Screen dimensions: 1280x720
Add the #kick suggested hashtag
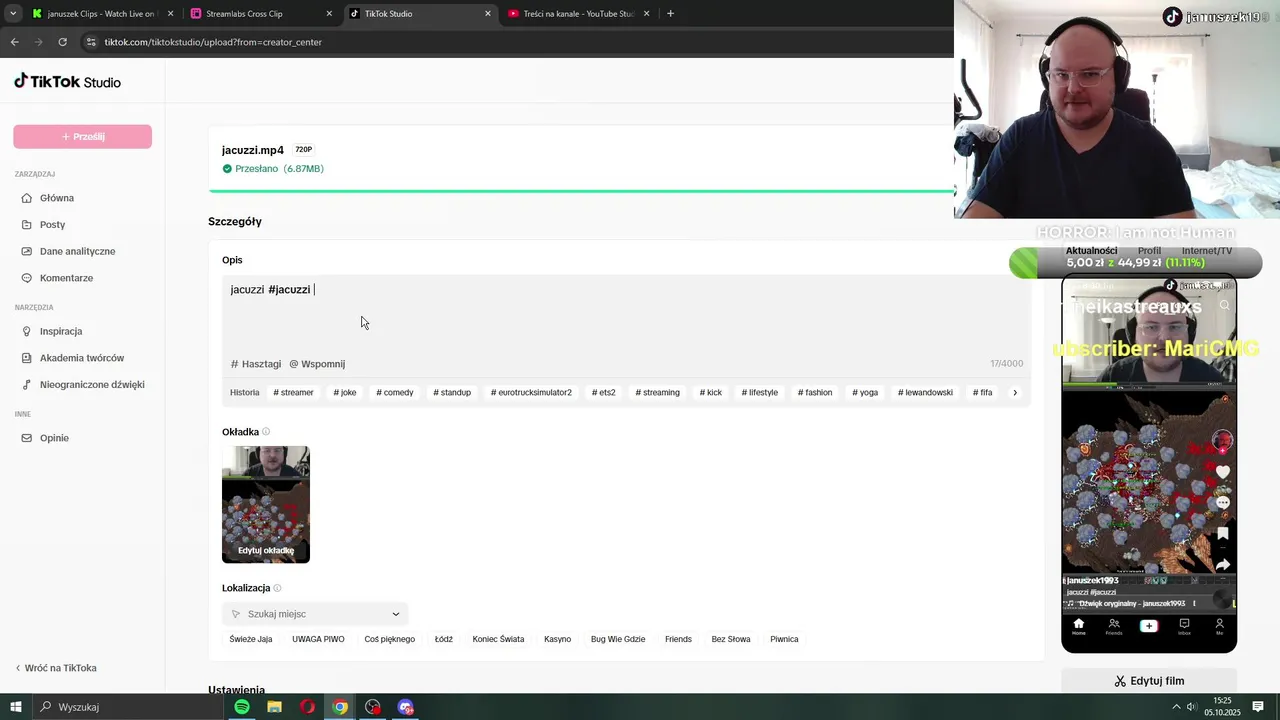(x=710, y=392)
